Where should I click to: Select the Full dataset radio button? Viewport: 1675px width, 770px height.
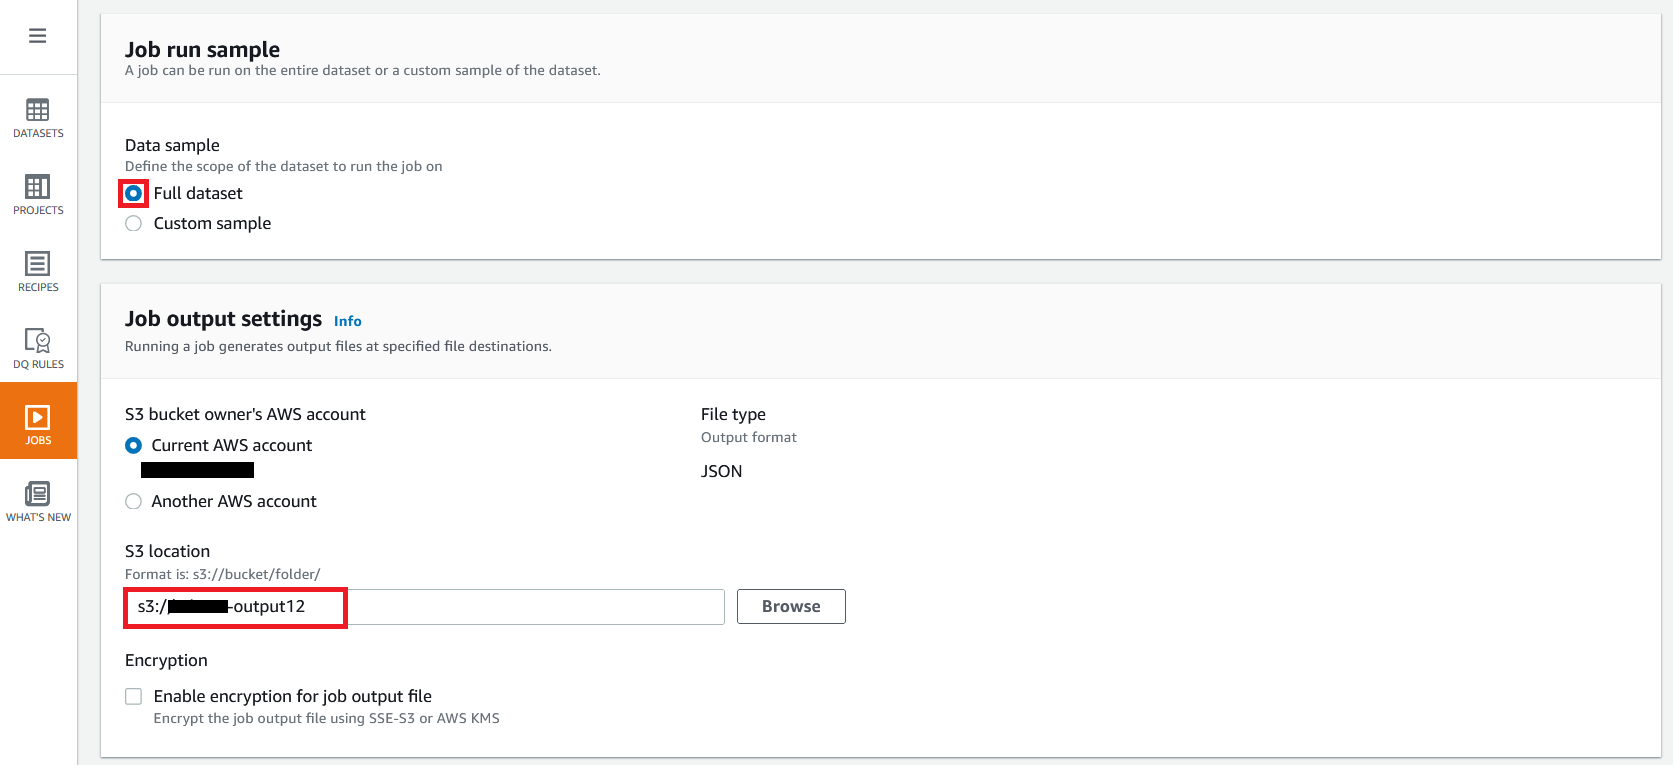click(x=133, y=193)
